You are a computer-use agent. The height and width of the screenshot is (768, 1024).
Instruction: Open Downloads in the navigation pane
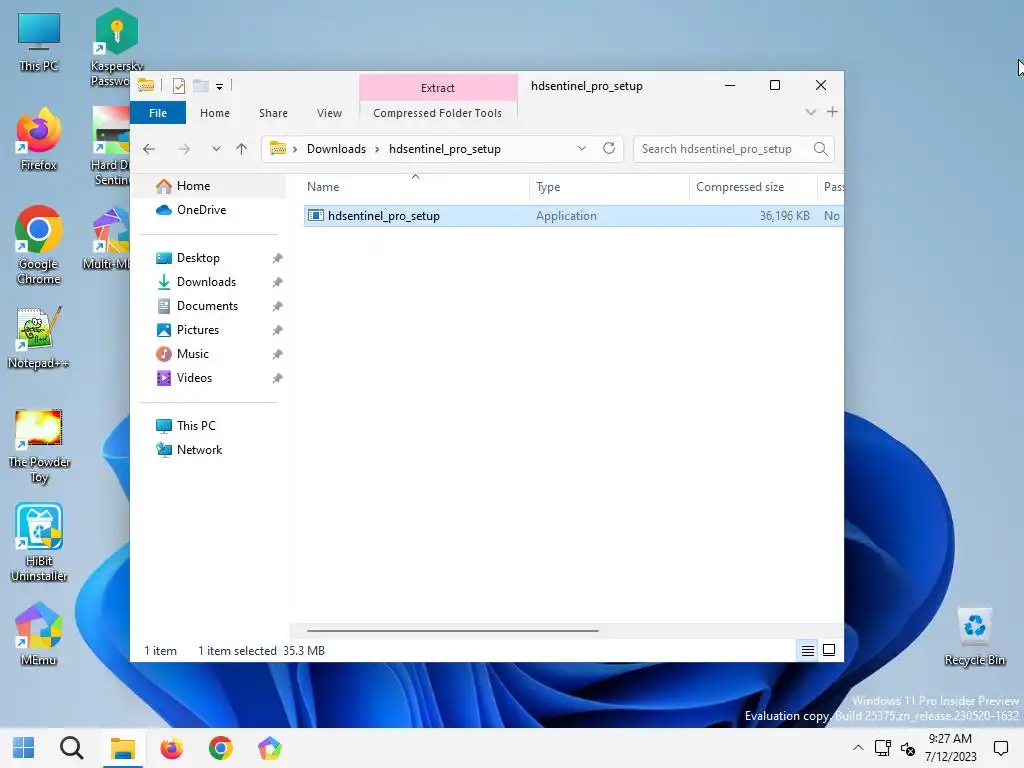tap(206, 282)
